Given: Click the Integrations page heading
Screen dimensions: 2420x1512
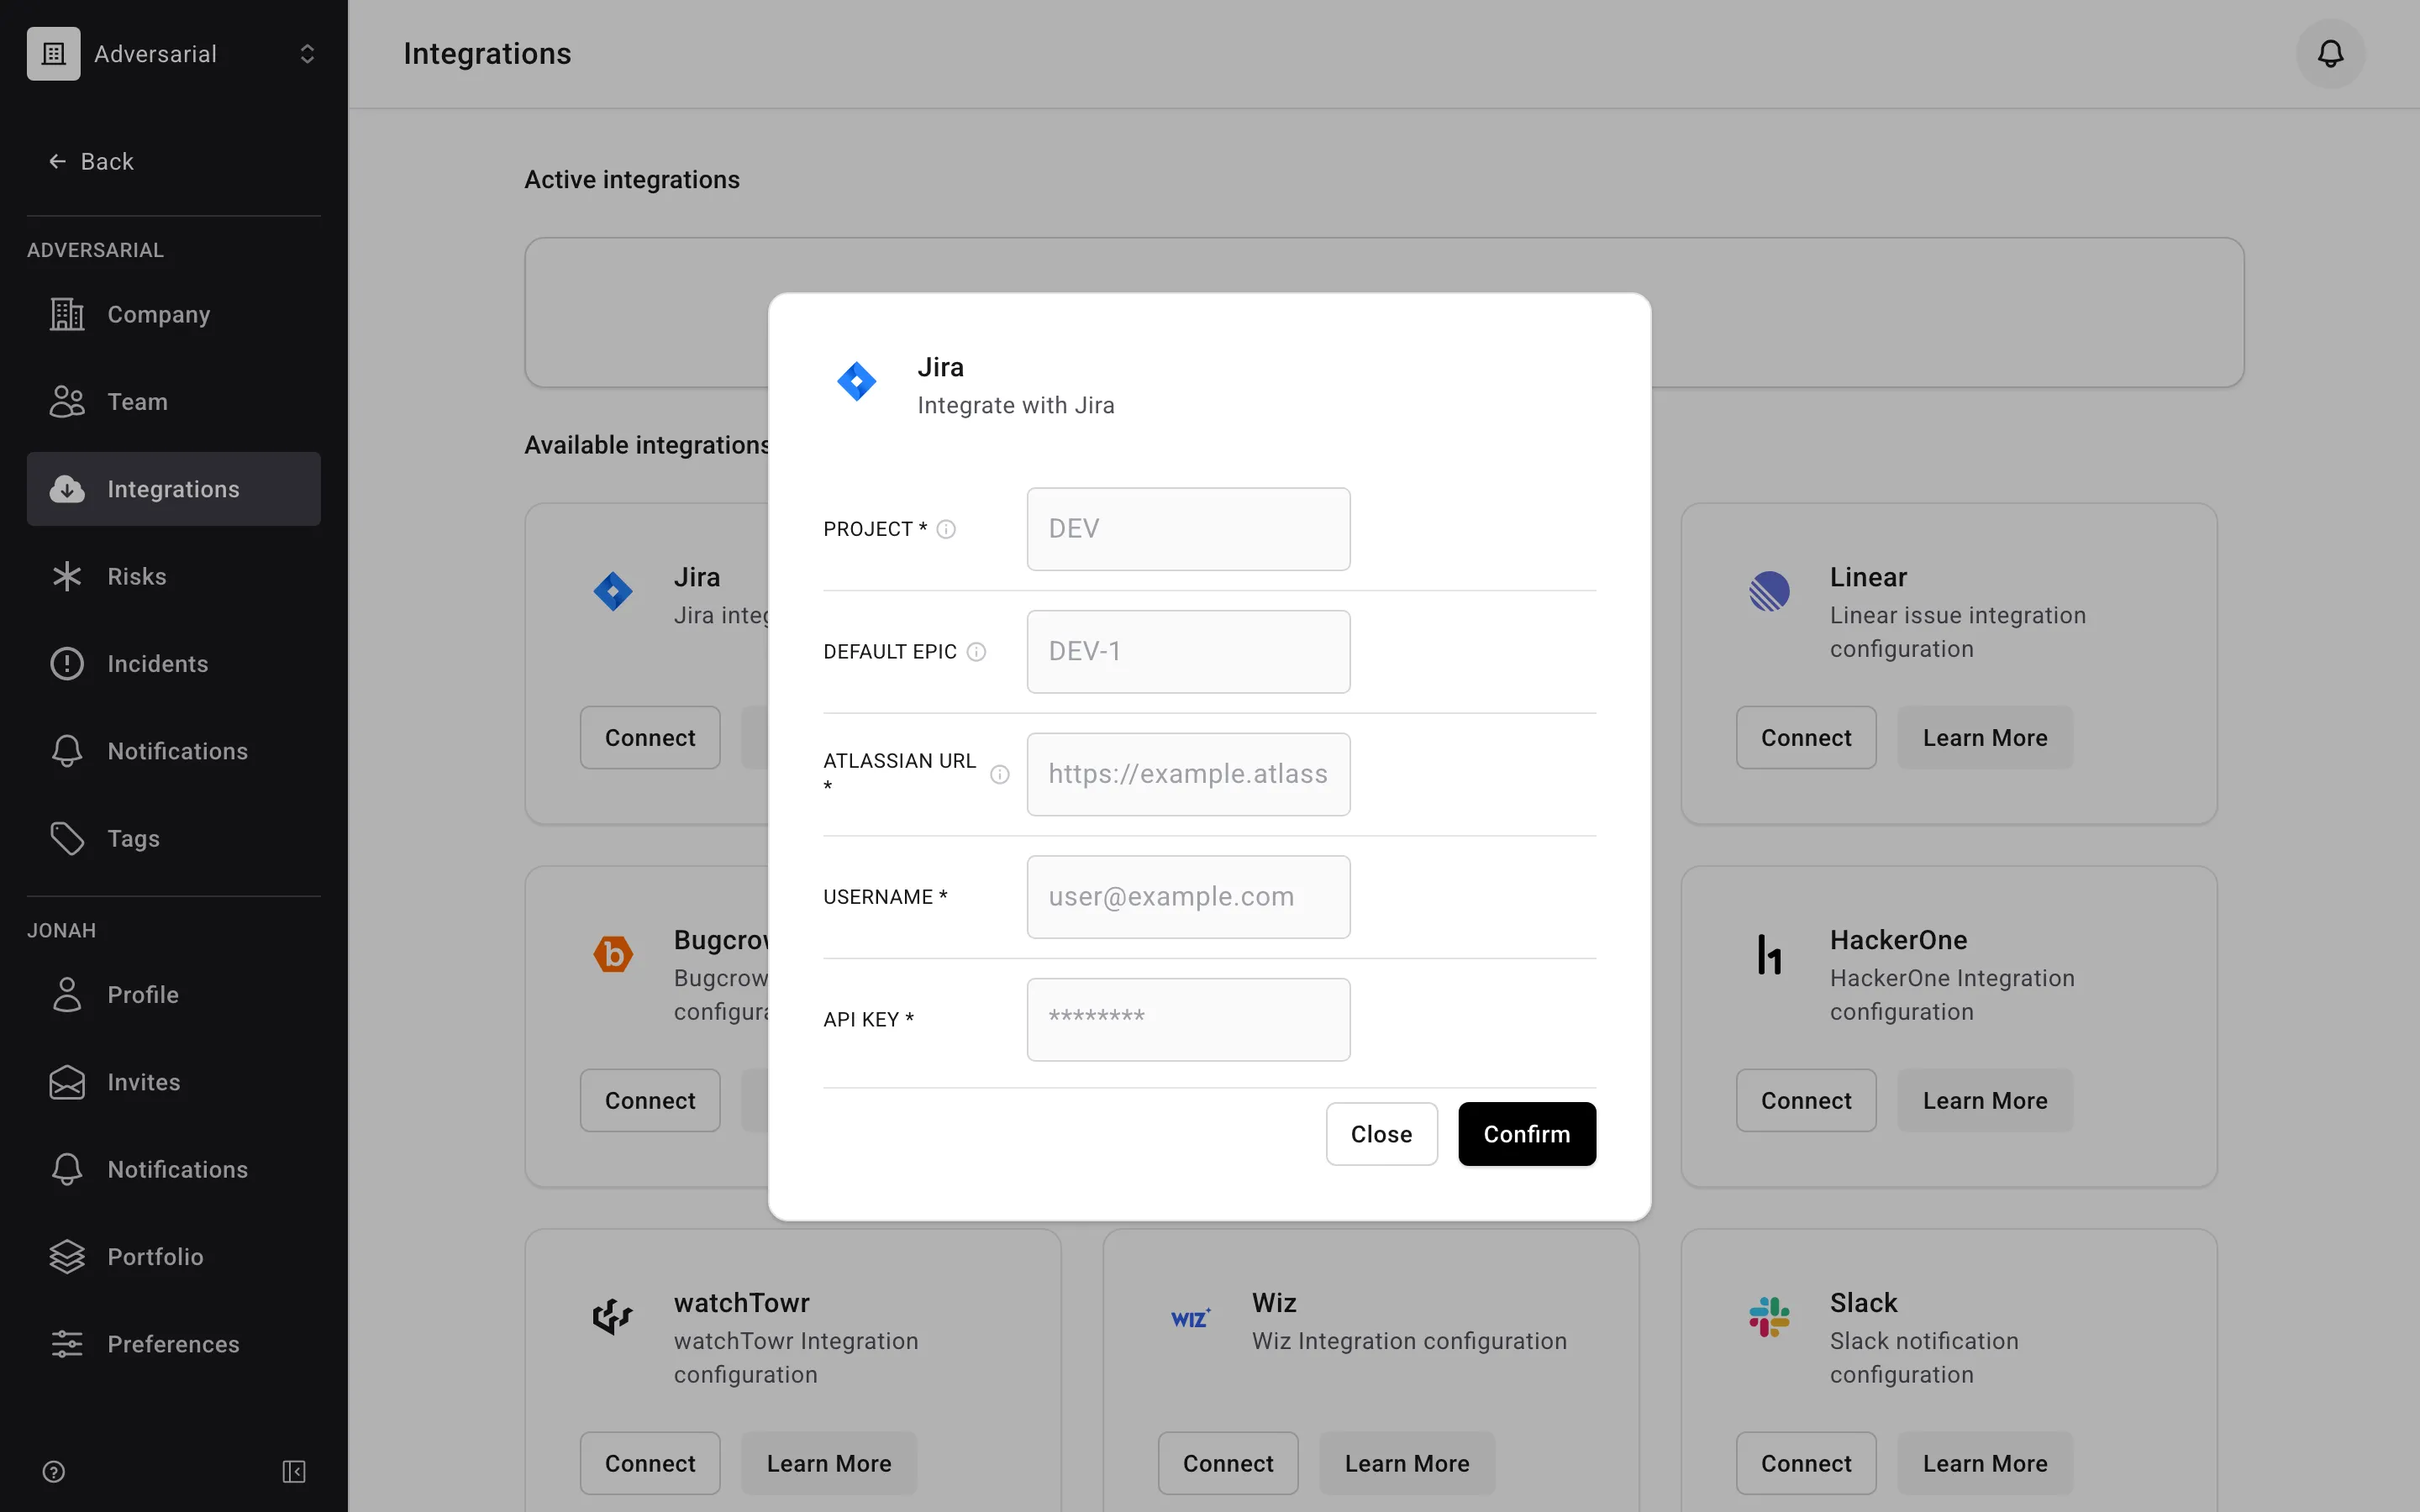Looking at the screenshot, I should (487, 54).
